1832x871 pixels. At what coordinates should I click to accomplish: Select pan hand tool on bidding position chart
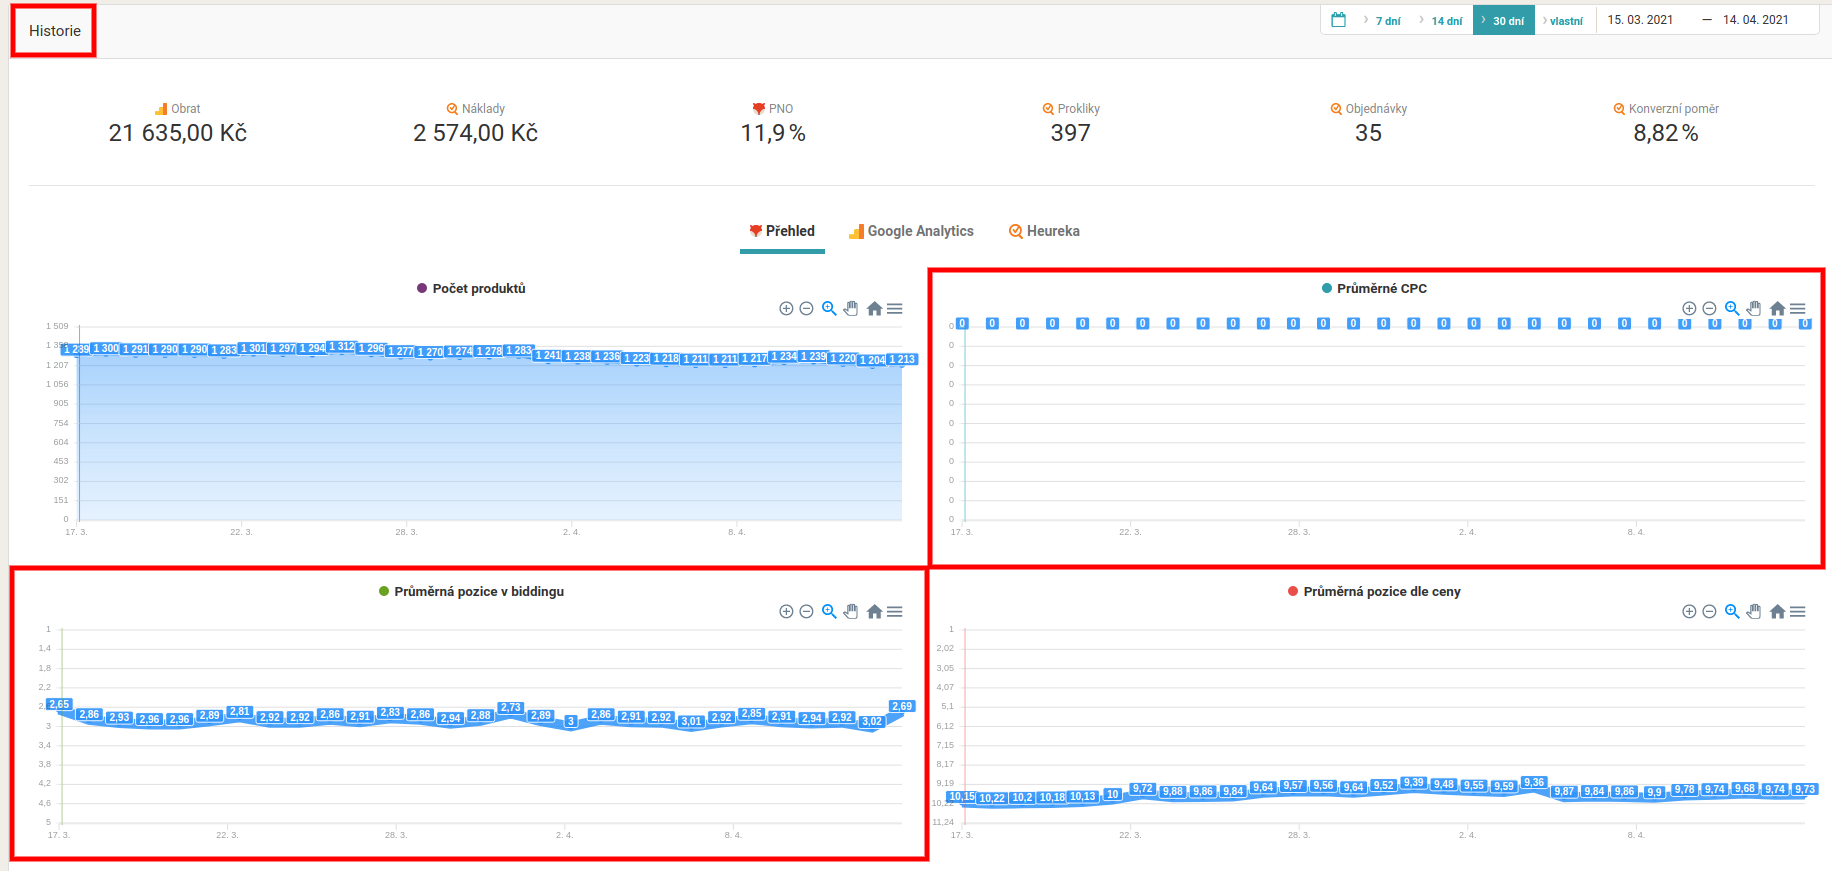pyautogui.click(x=851, y=612)
